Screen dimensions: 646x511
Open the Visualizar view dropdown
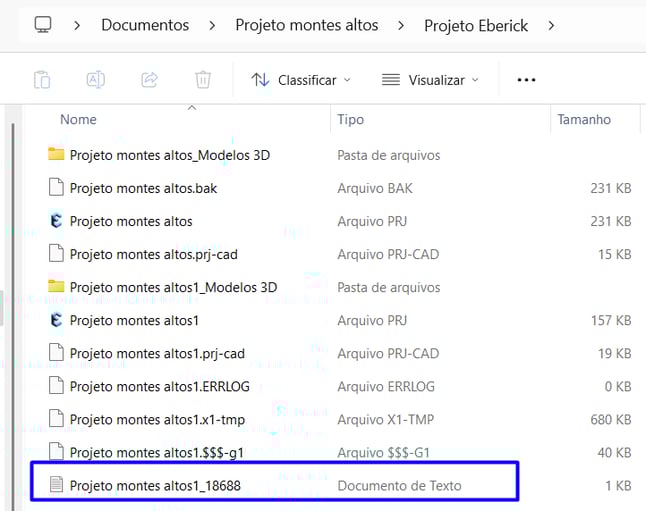(430, 80)
